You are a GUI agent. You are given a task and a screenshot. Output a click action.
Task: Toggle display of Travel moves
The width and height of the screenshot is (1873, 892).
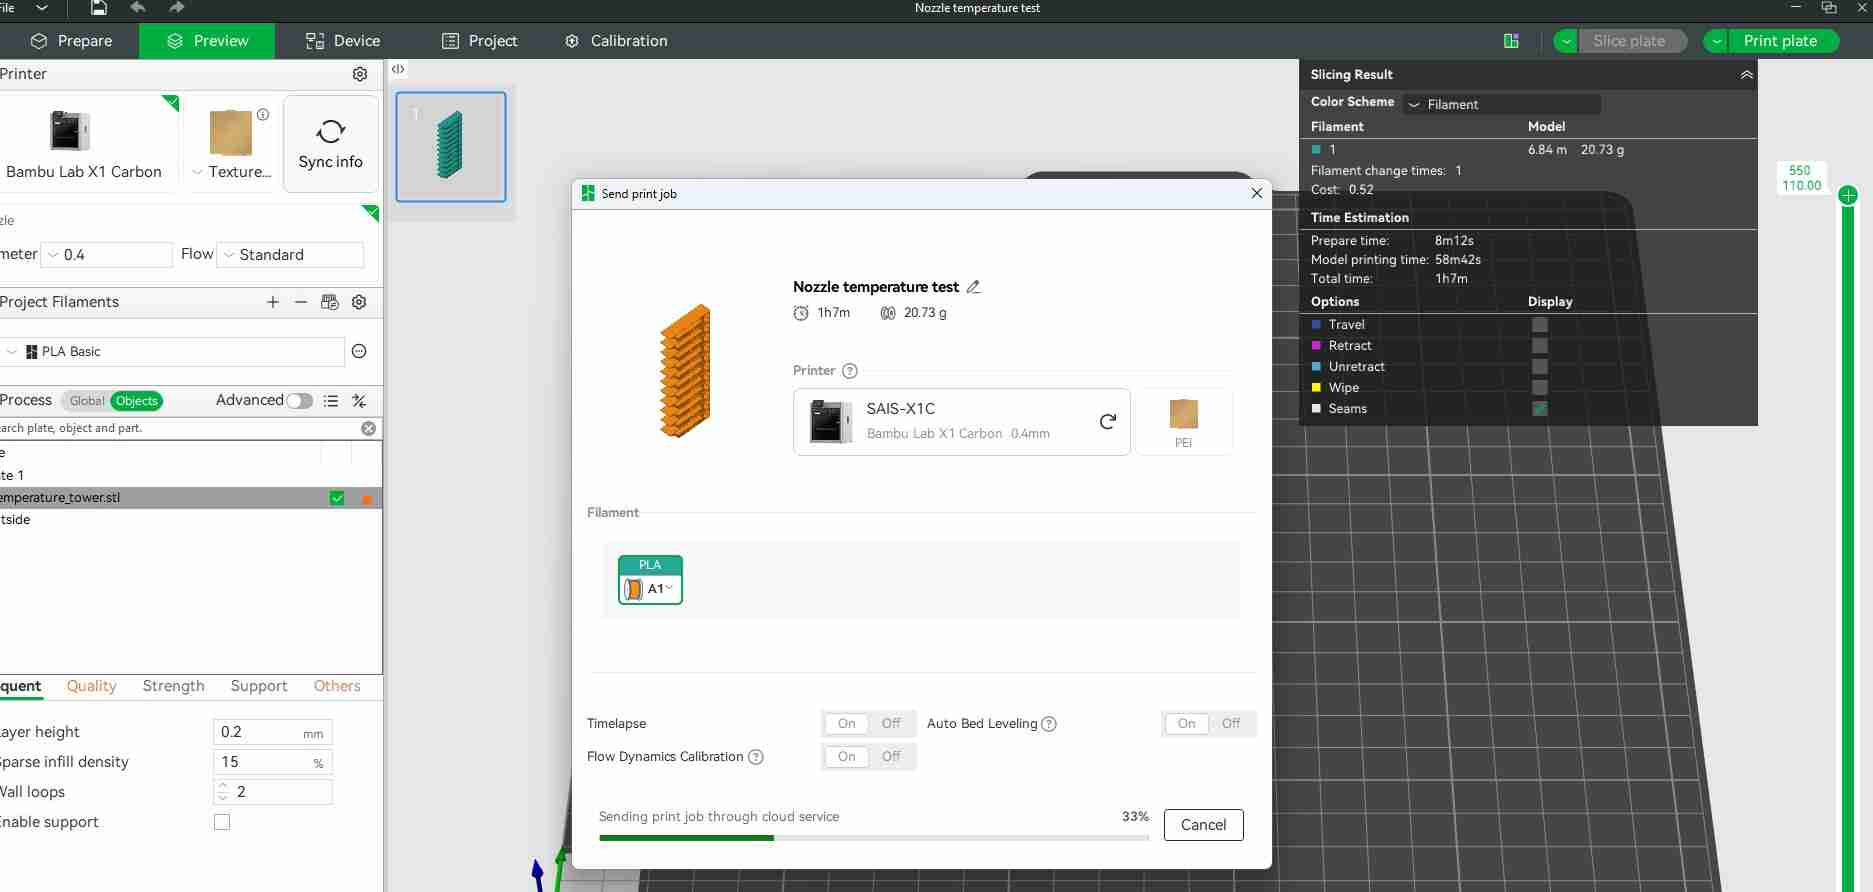click(x=1540, y=325)
